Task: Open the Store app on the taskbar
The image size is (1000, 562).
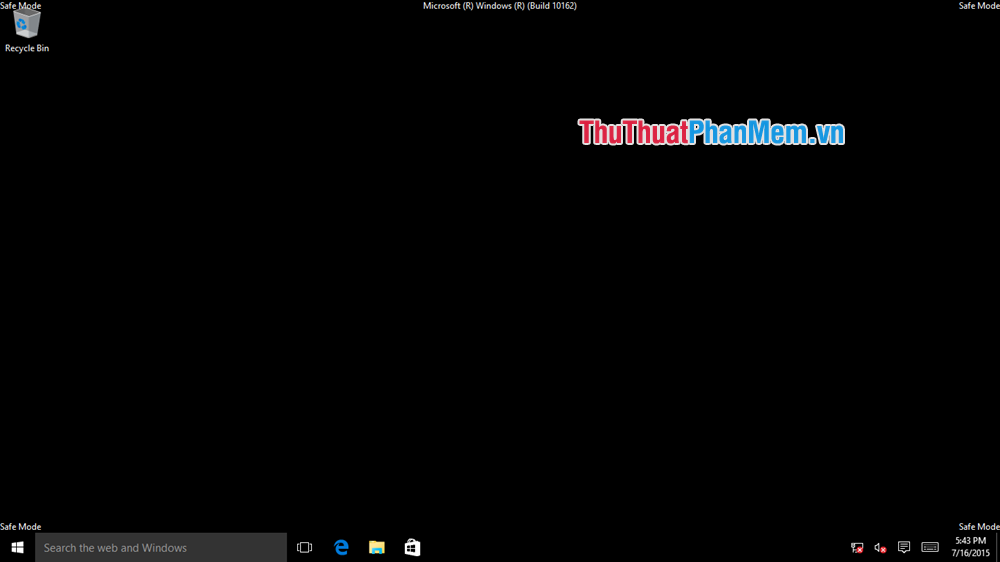Action: [x=413, y=547]
